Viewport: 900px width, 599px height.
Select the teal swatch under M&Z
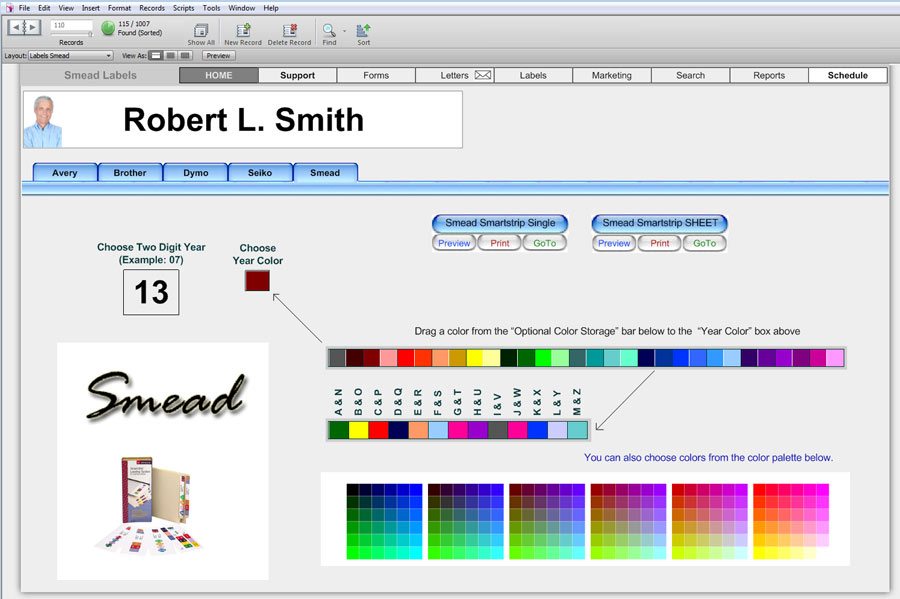coord(577,430)
